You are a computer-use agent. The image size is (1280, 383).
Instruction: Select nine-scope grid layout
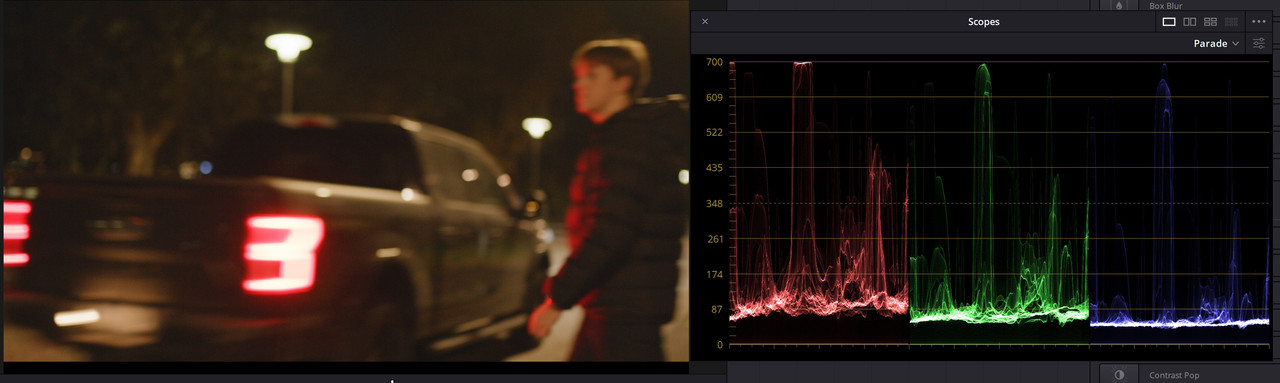pos(1231,21)
